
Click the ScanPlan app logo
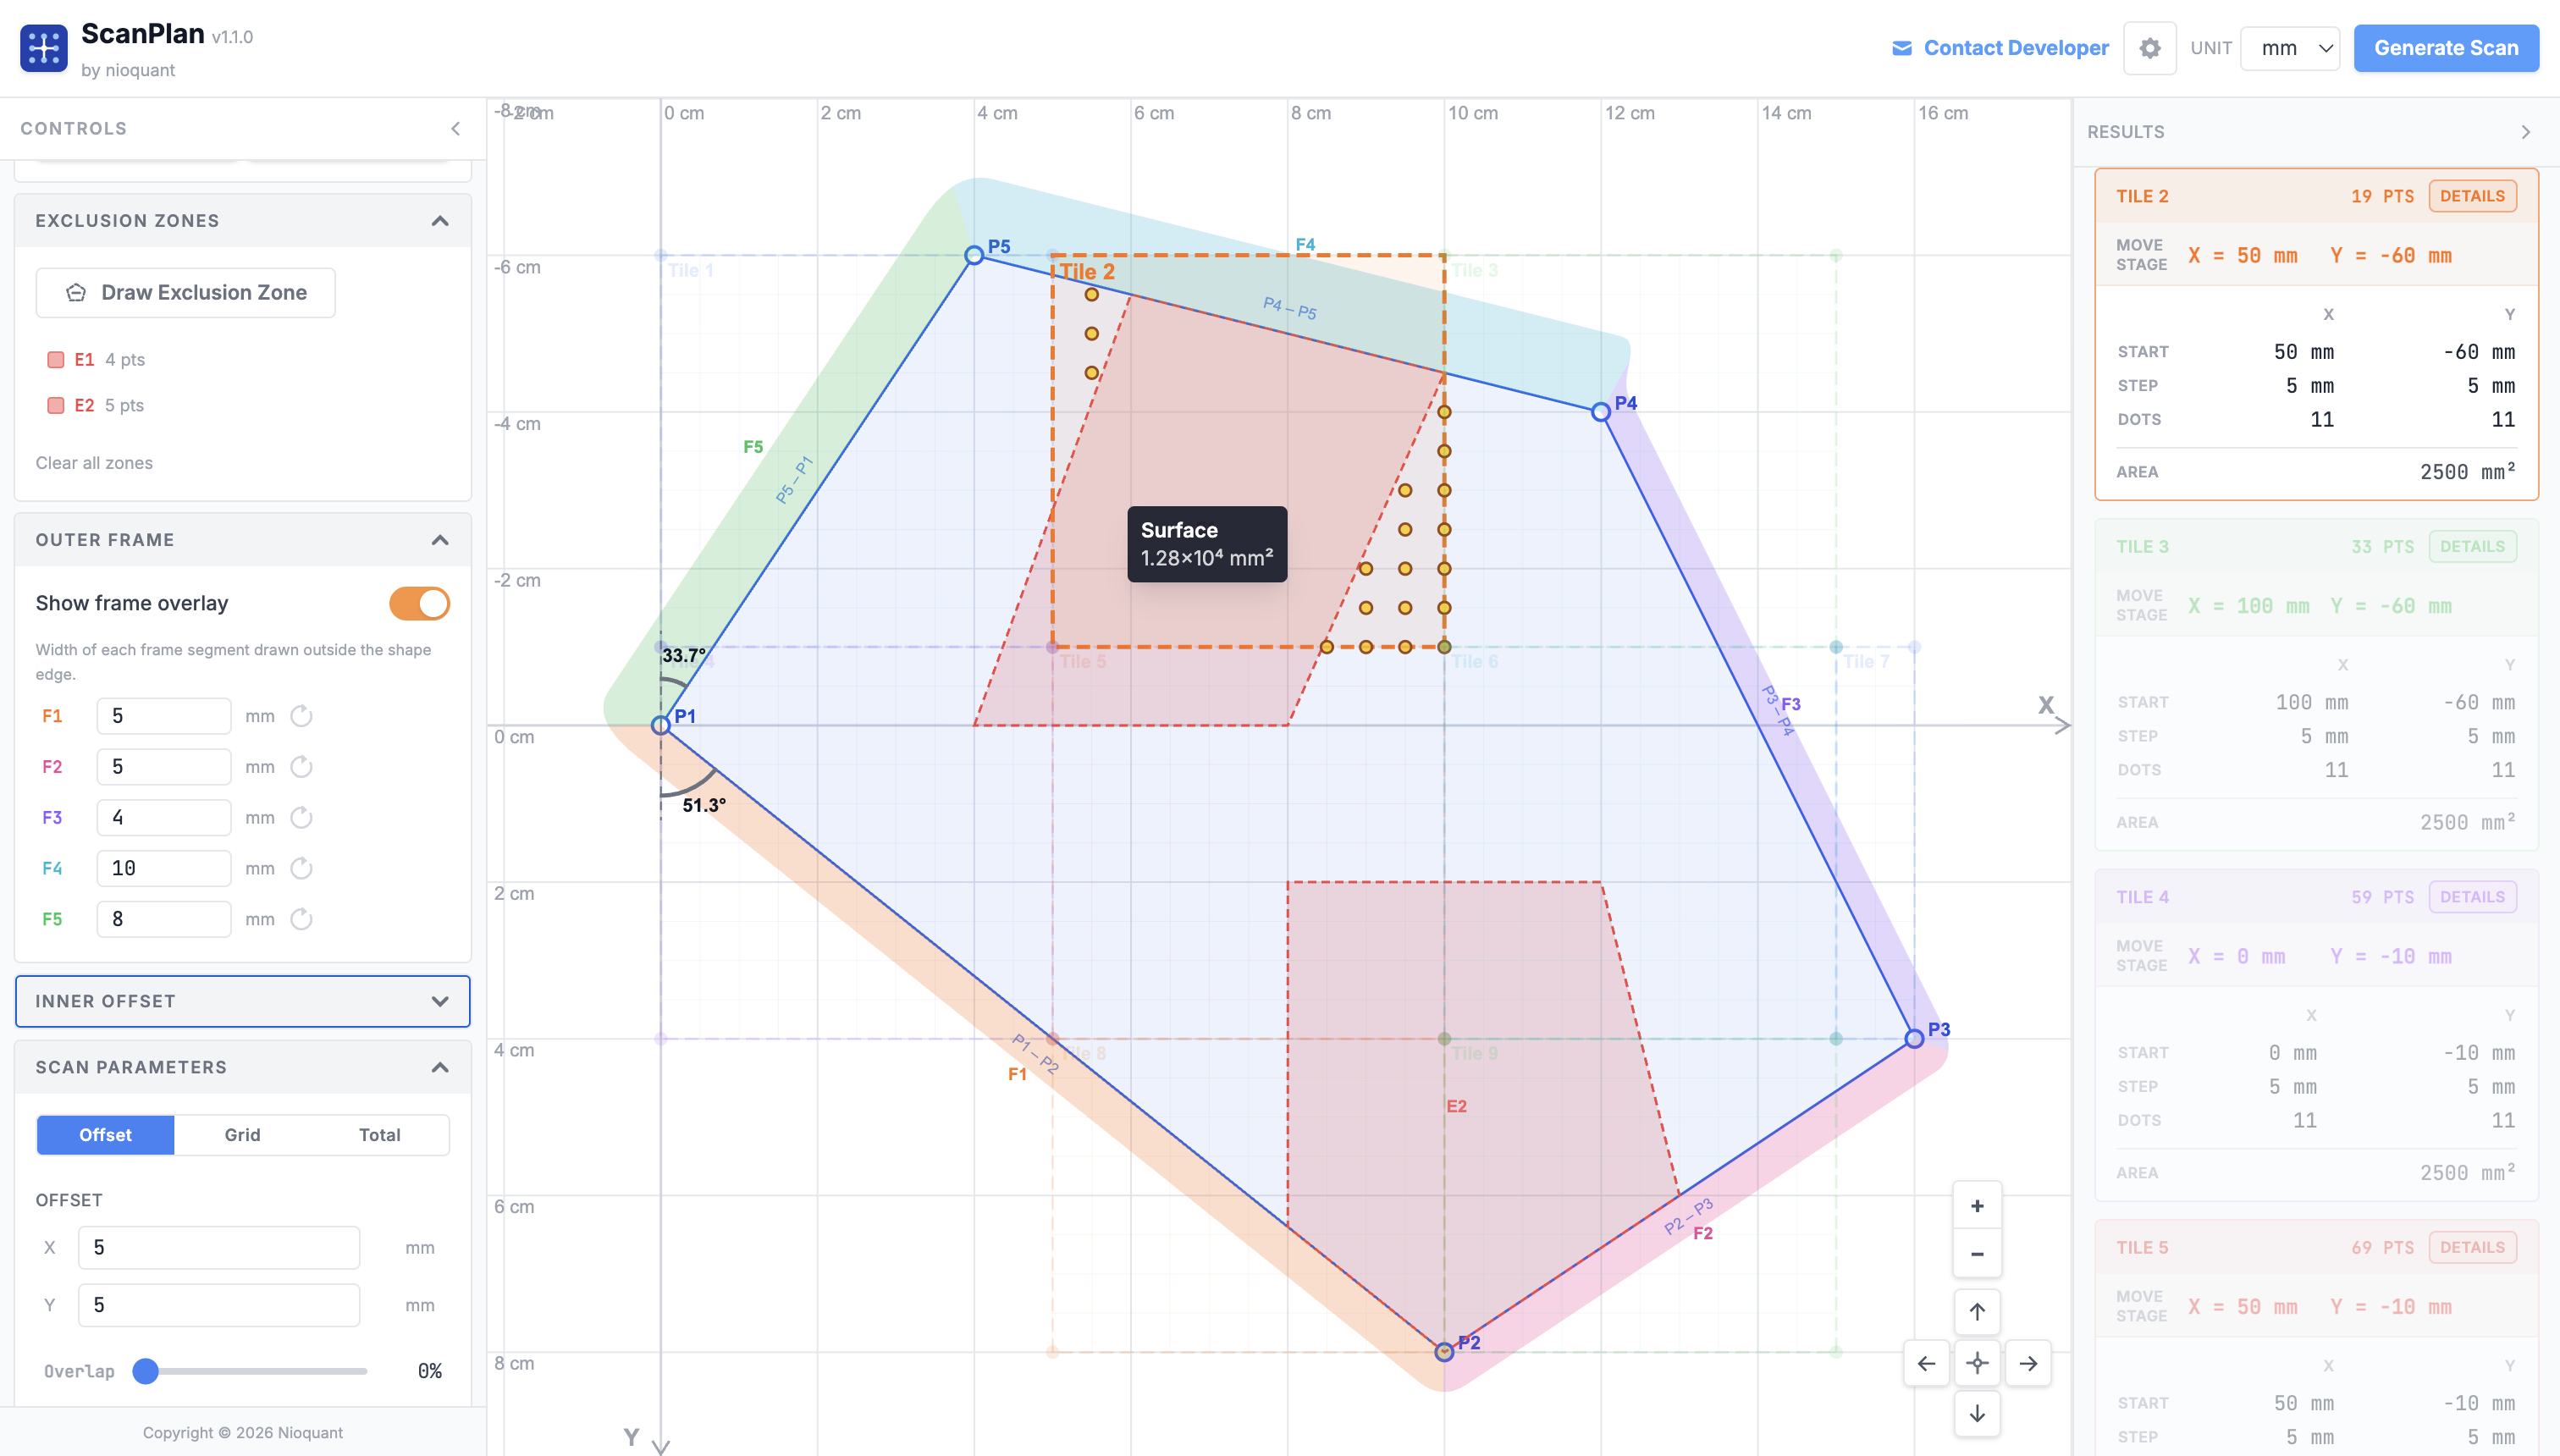coord(44,48)
